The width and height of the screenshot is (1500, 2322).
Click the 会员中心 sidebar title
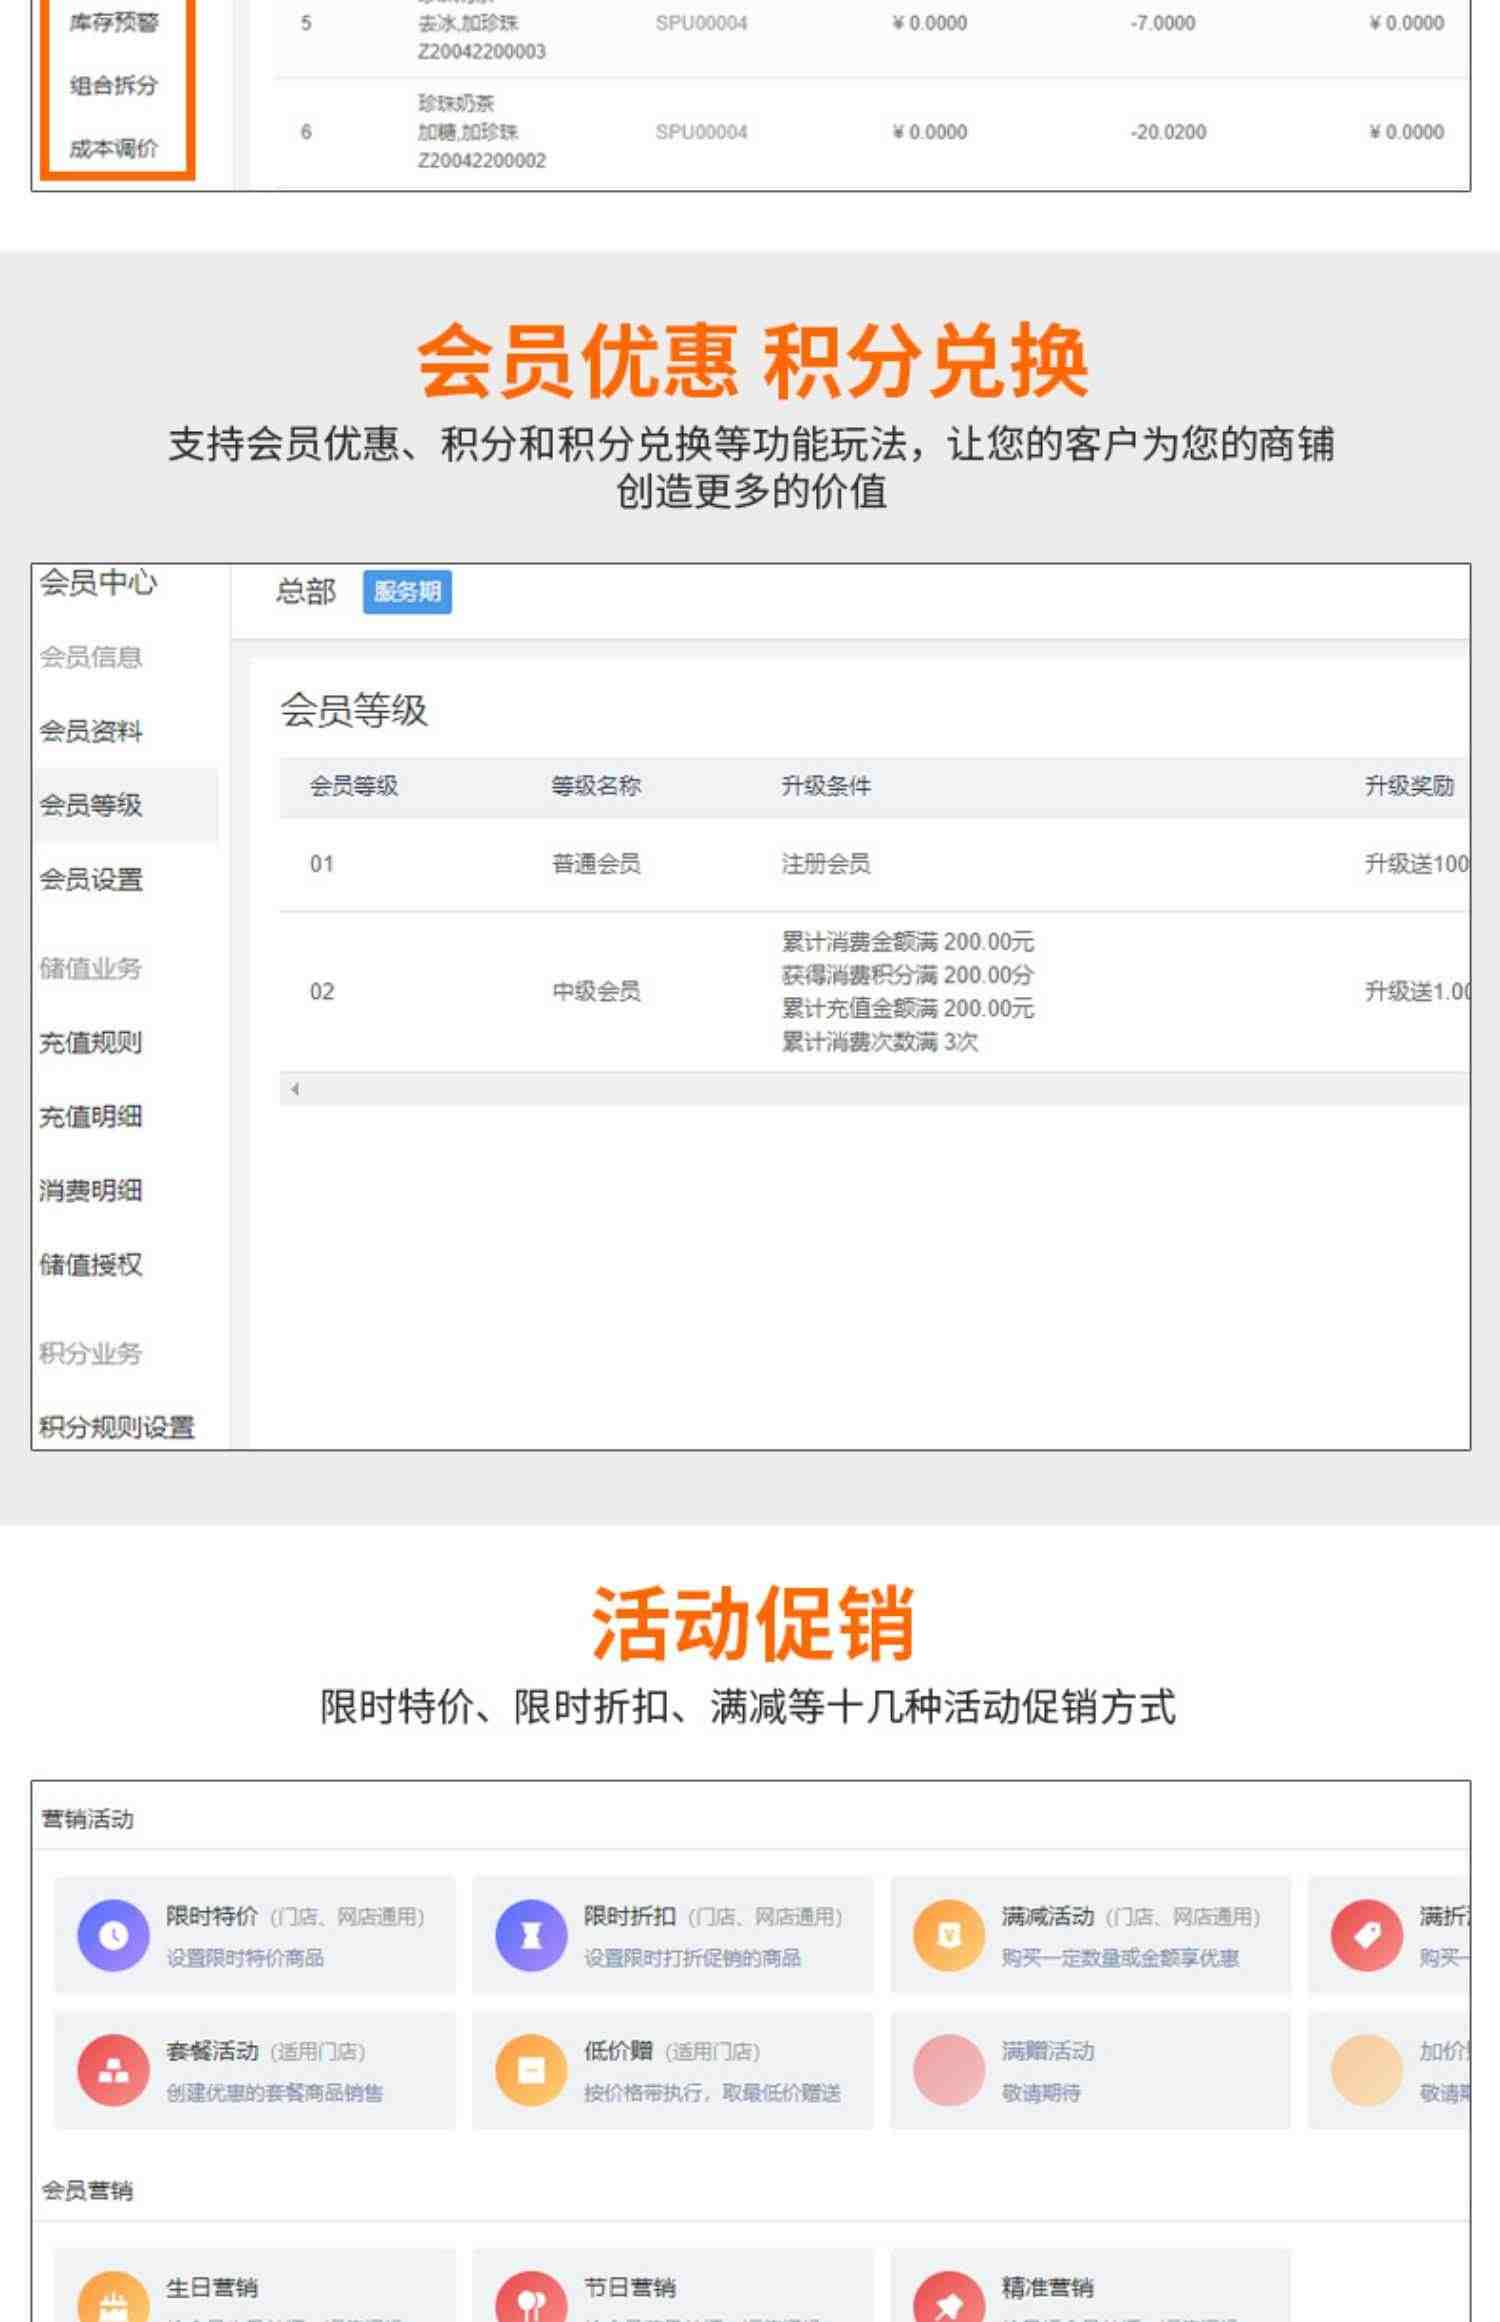(x=98, y=582)
